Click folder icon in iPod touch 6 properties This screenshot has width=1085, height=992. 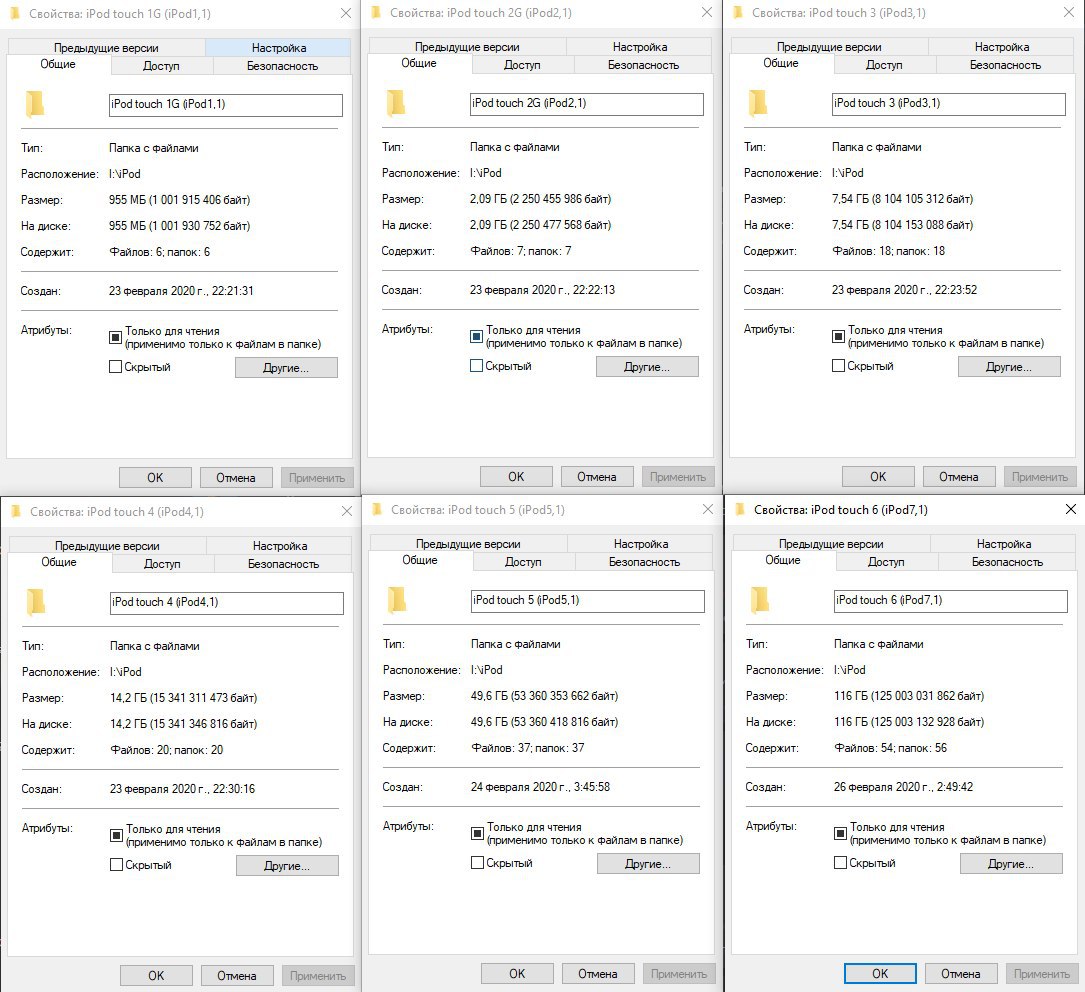coord(759,600)
